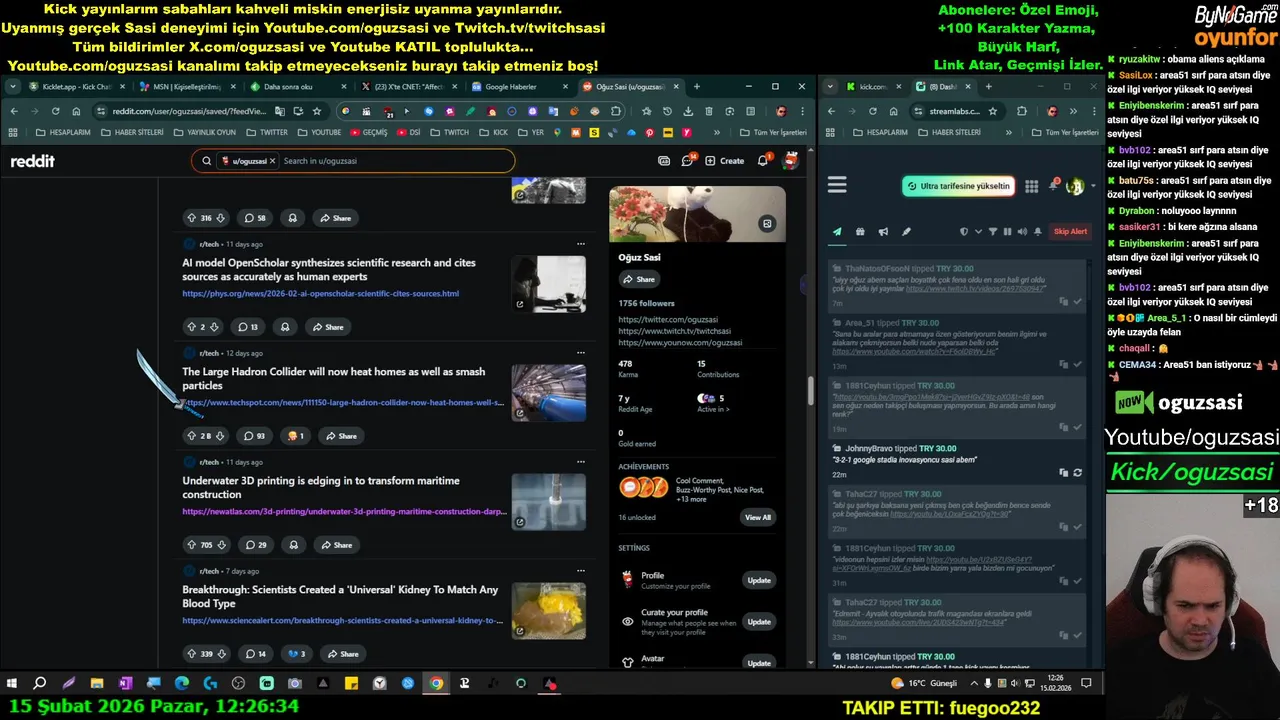This screenshot has height=720, width=1280.
Task: Reload the Reddit page
Action: [x=55, y=111]
